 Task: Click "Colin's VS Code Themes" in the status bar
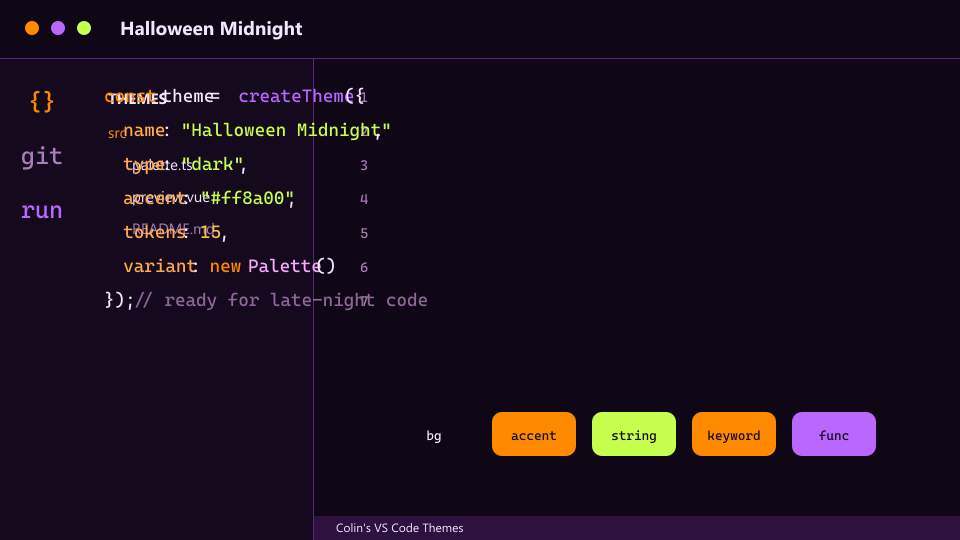[x=399, y=528]
